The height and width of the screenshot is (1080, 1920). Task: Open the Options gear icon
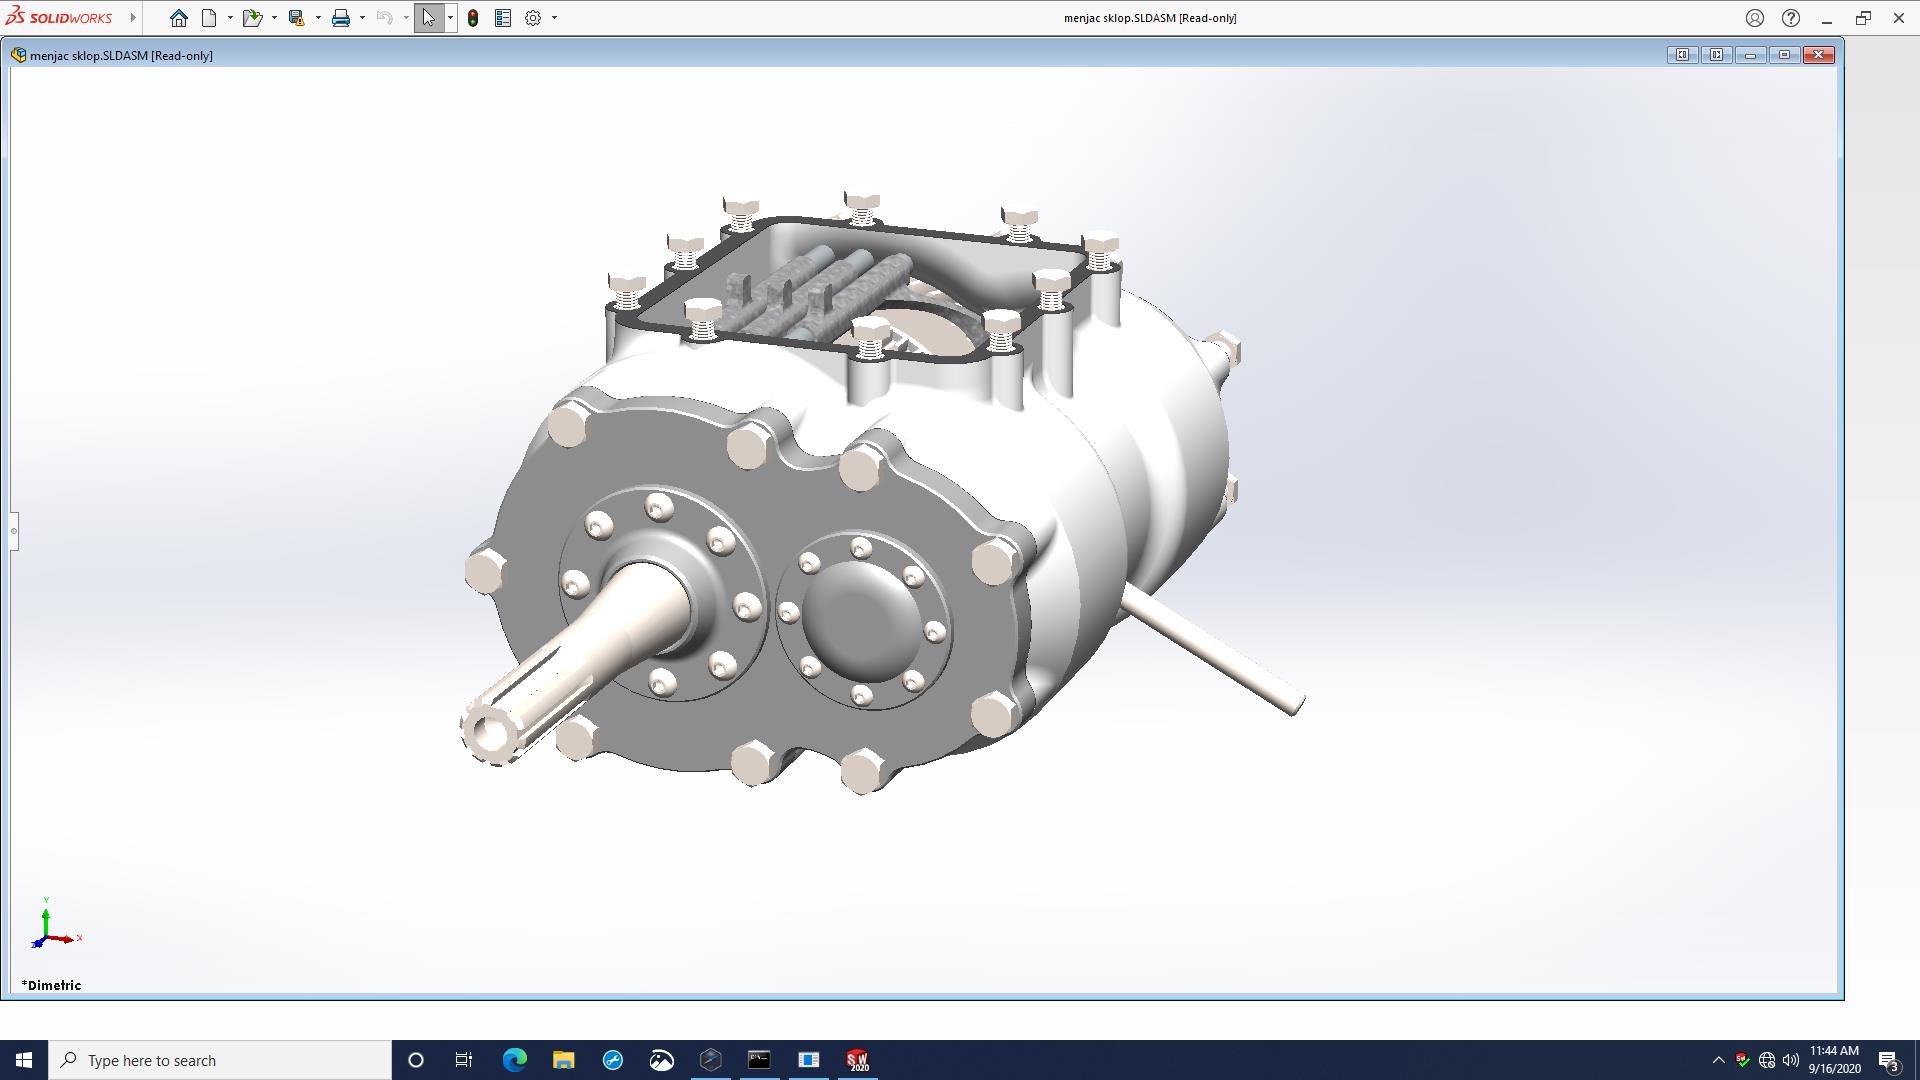pos(533,18)
